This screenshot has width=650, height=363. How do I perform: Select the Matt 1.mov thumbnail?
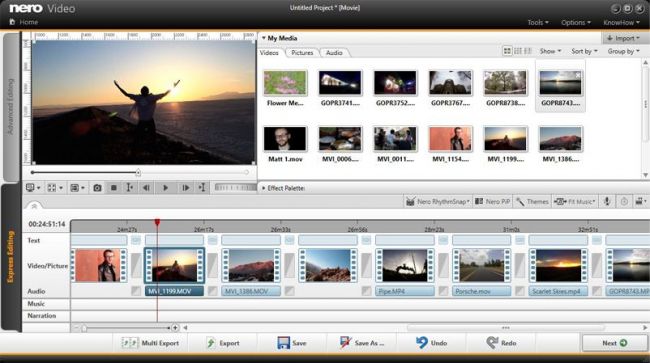(285, 139)
